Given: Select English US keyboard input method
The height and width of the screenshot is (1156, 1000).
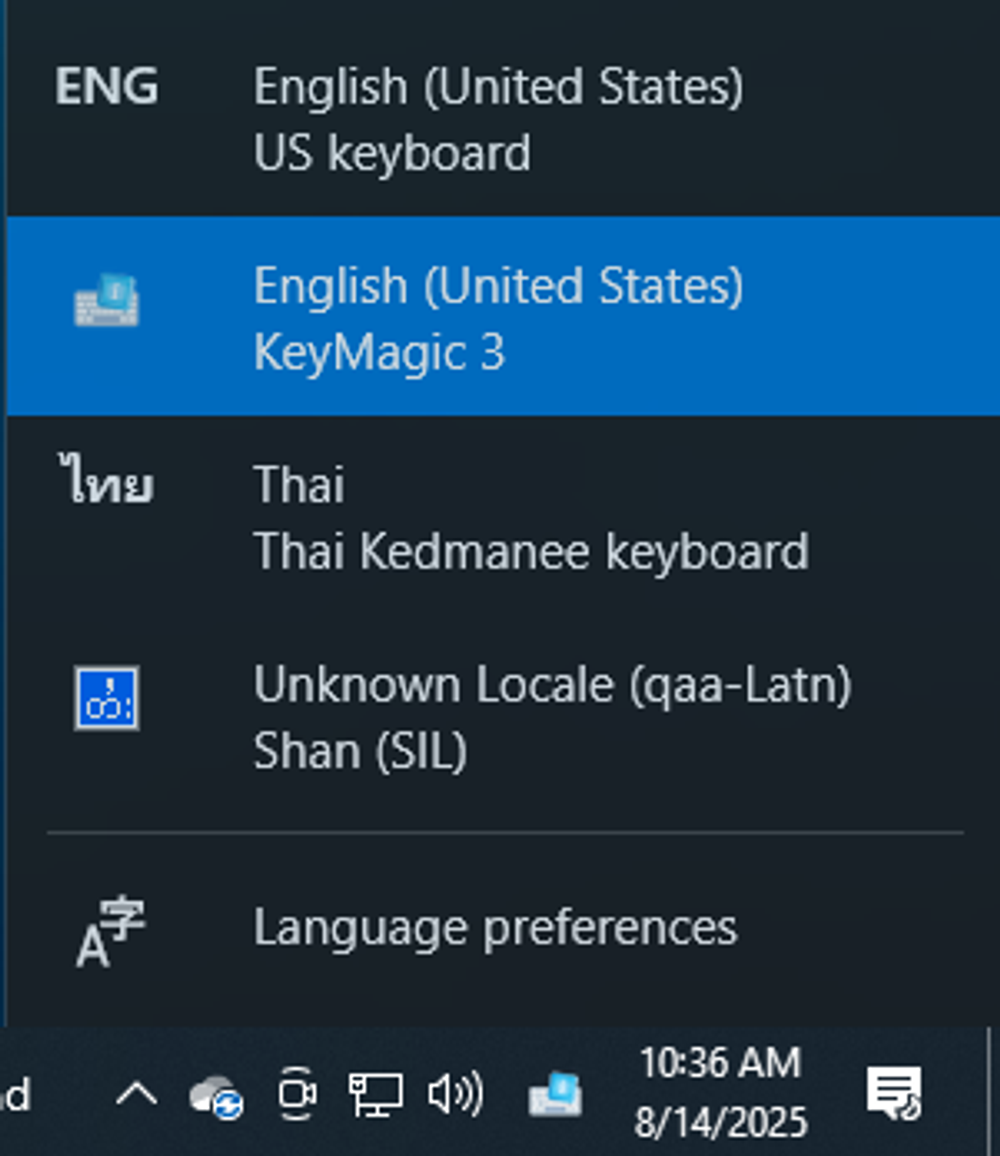Looking at the screenshot, I should tap(503, 118).
